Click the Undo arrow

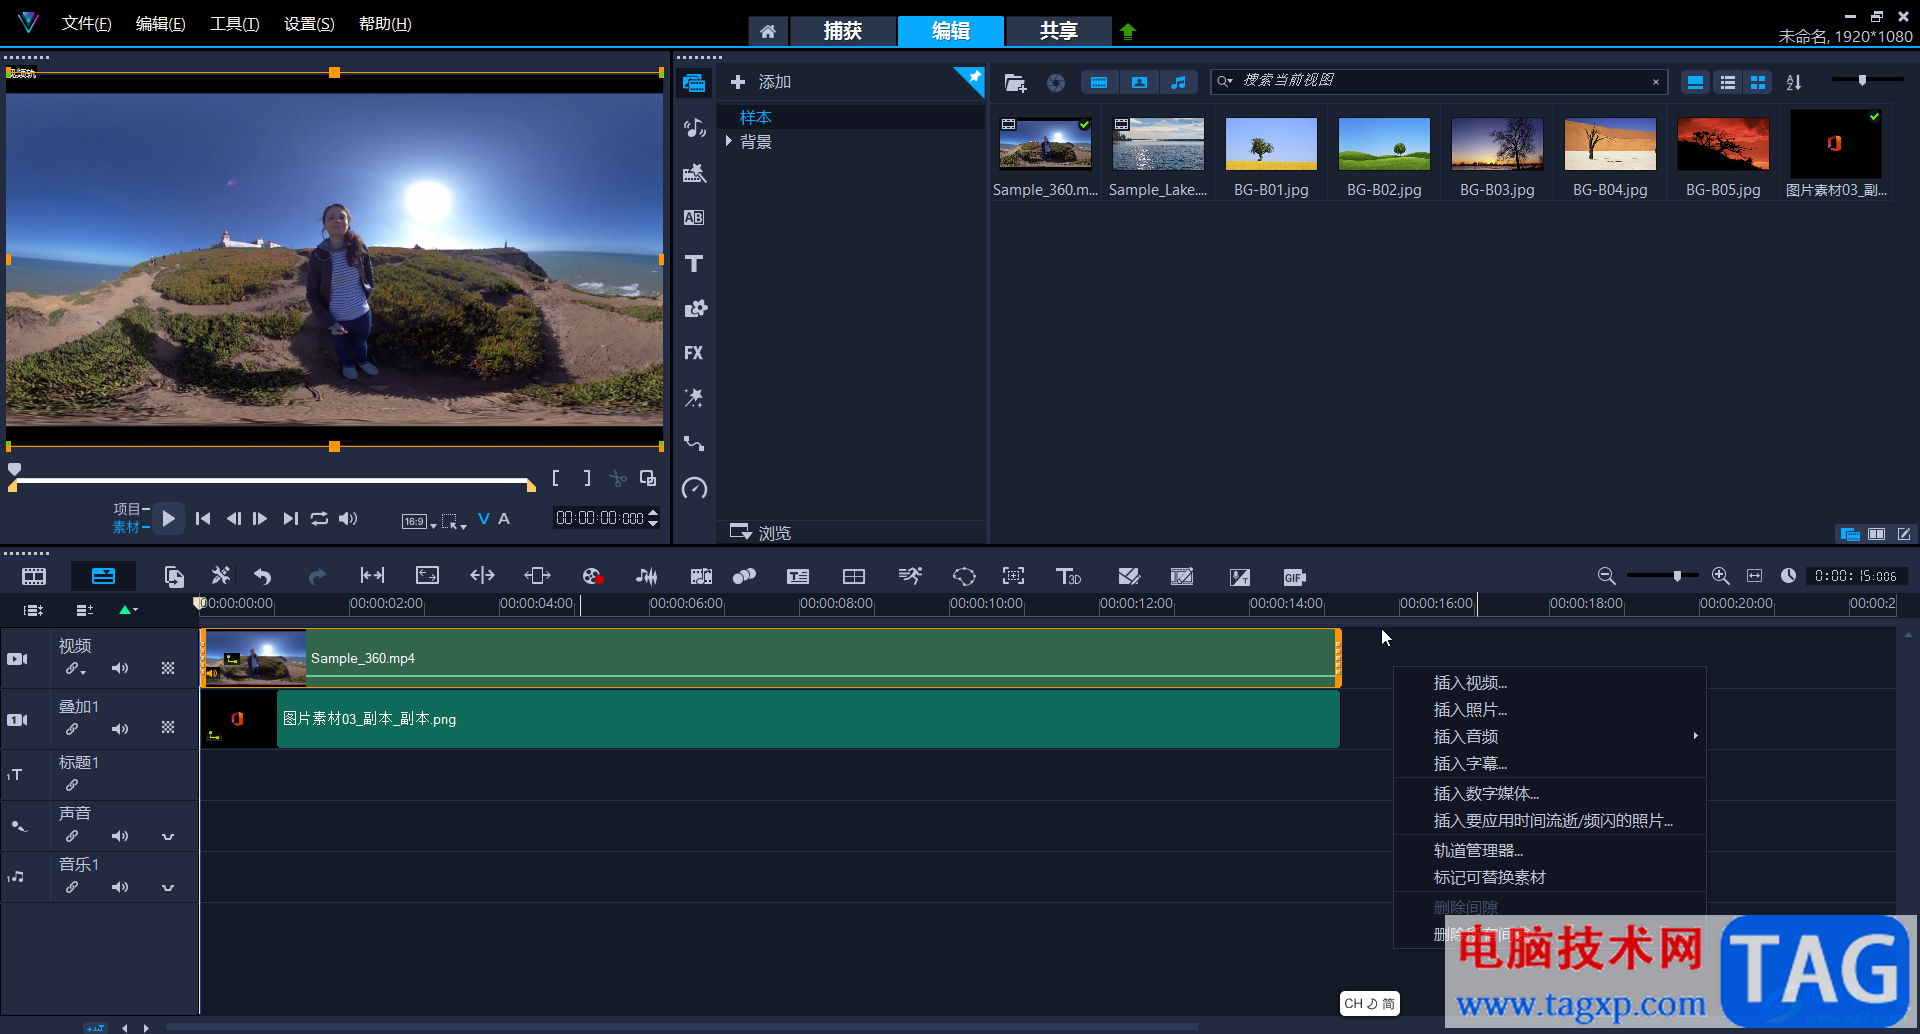coord(262,576)
